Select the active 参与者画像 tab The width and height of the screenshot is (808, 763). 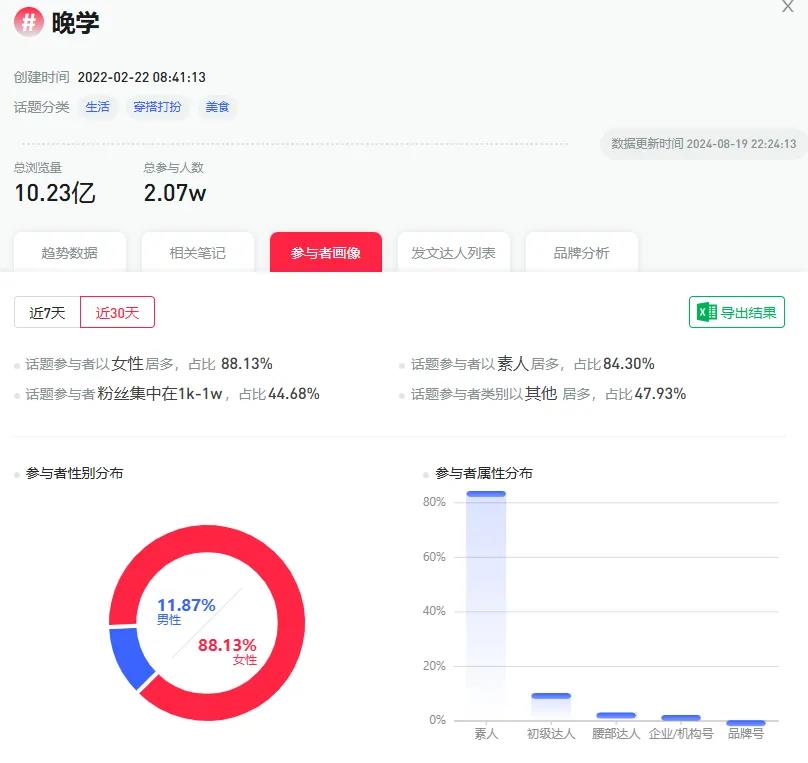point(326,253)
